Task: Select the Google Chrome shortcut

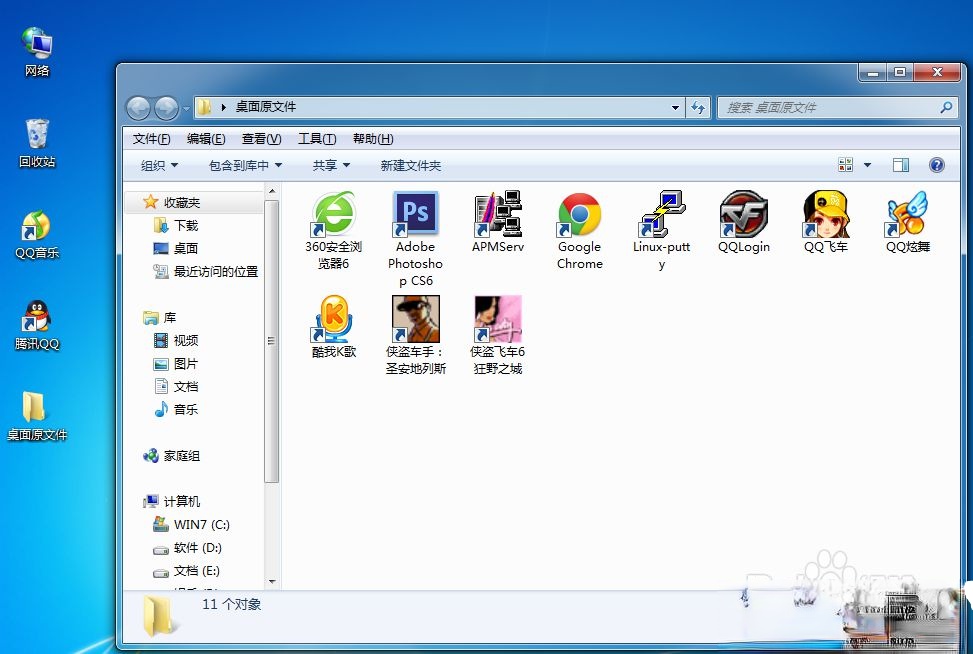Action: pos(580,230)
